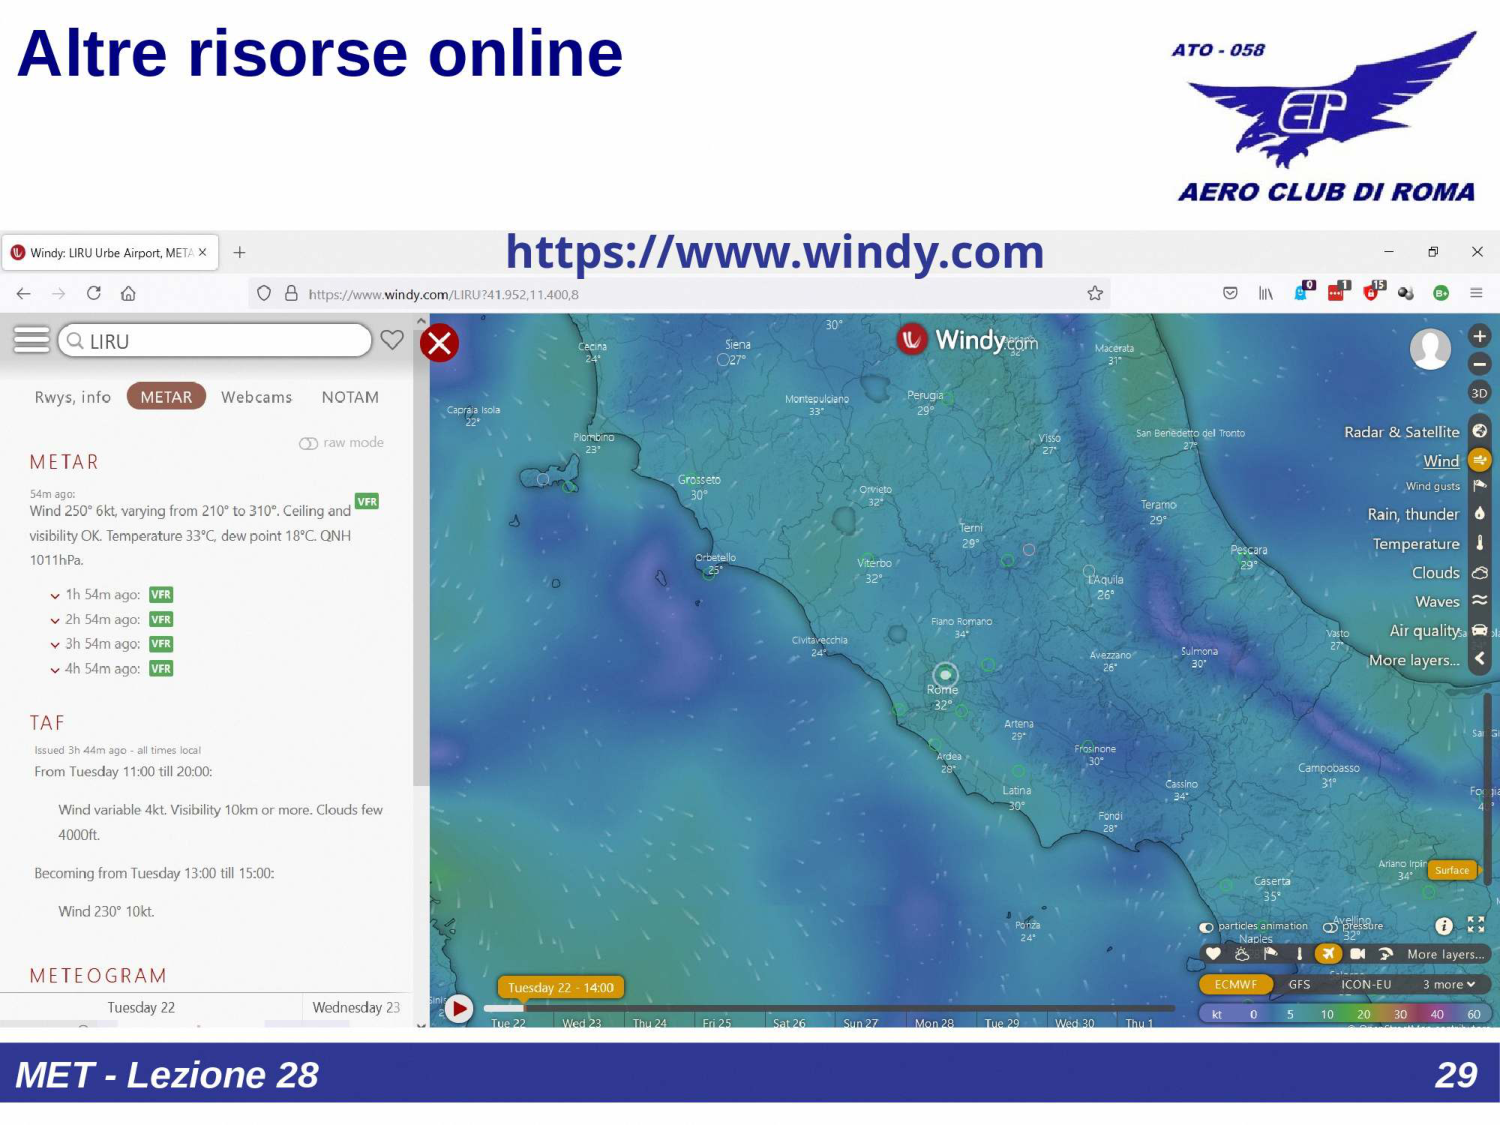Click the Firefox forward arrow
Viewport: 1500px width, 1125px height.
coord(59,293)
